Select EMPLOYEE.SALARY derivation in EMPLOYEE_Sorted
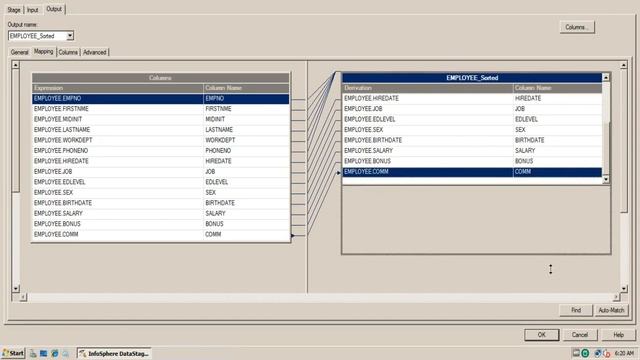Screen dimensions: 640x360 point(427,151)
